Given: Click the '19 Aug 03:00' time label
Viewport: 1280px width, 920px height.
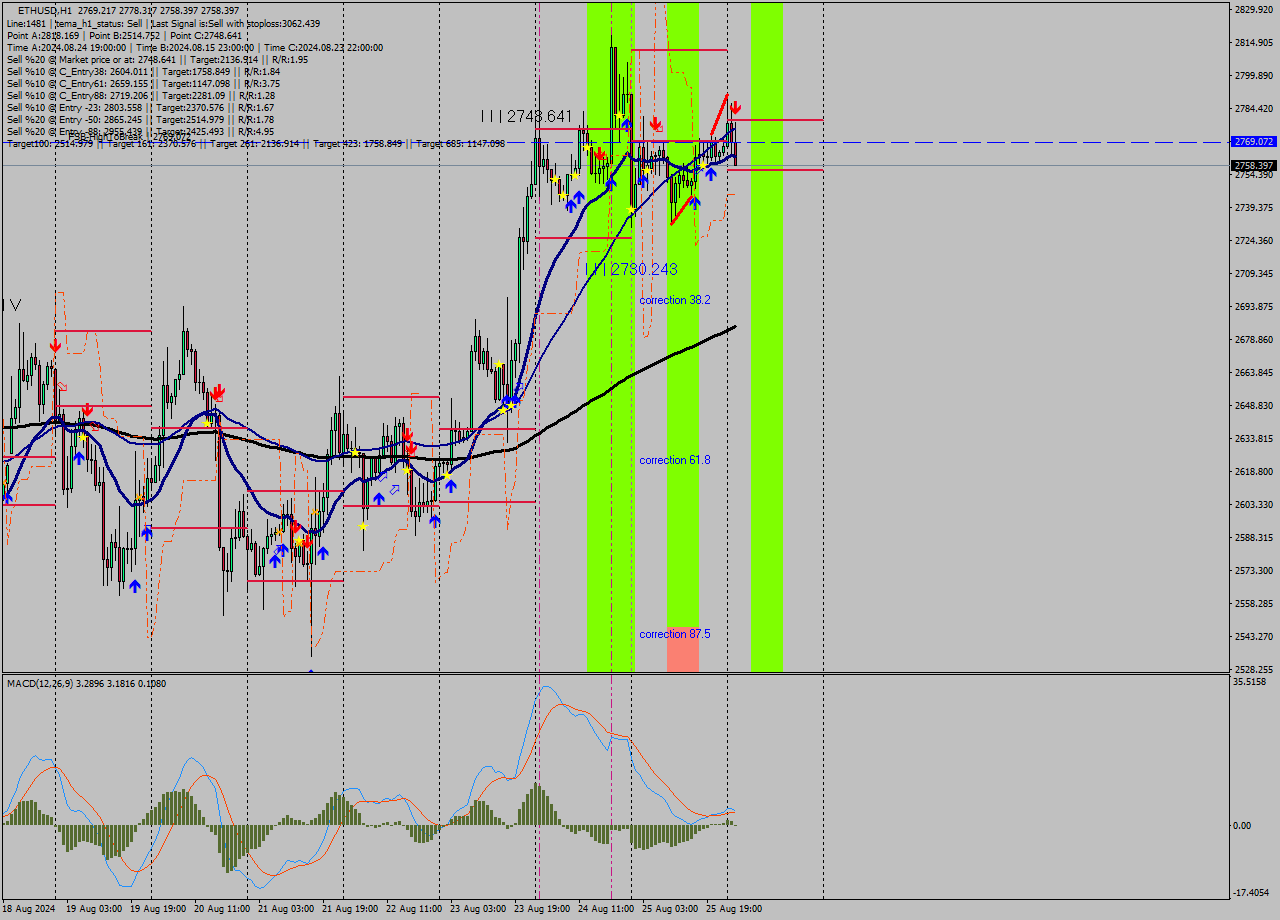Looking at the screenshot, I should [94, 909].
